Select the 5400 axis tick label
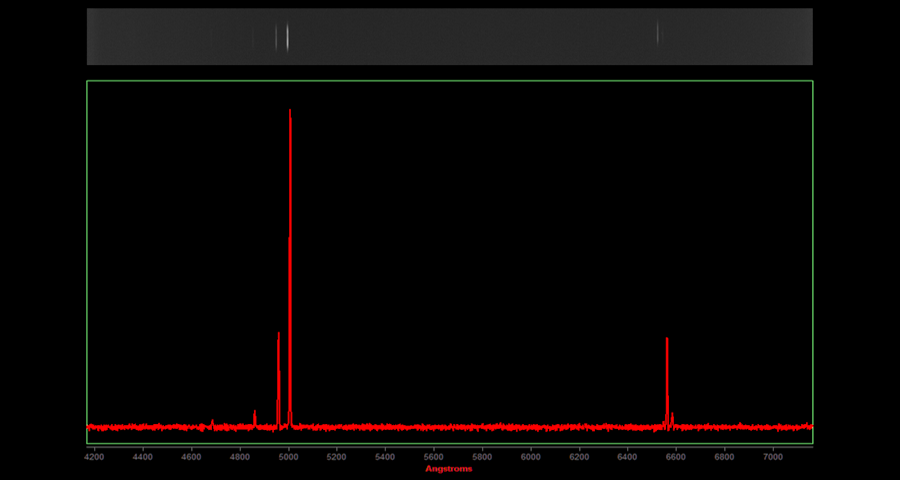The image size is (900, 480). pos(385,456)
